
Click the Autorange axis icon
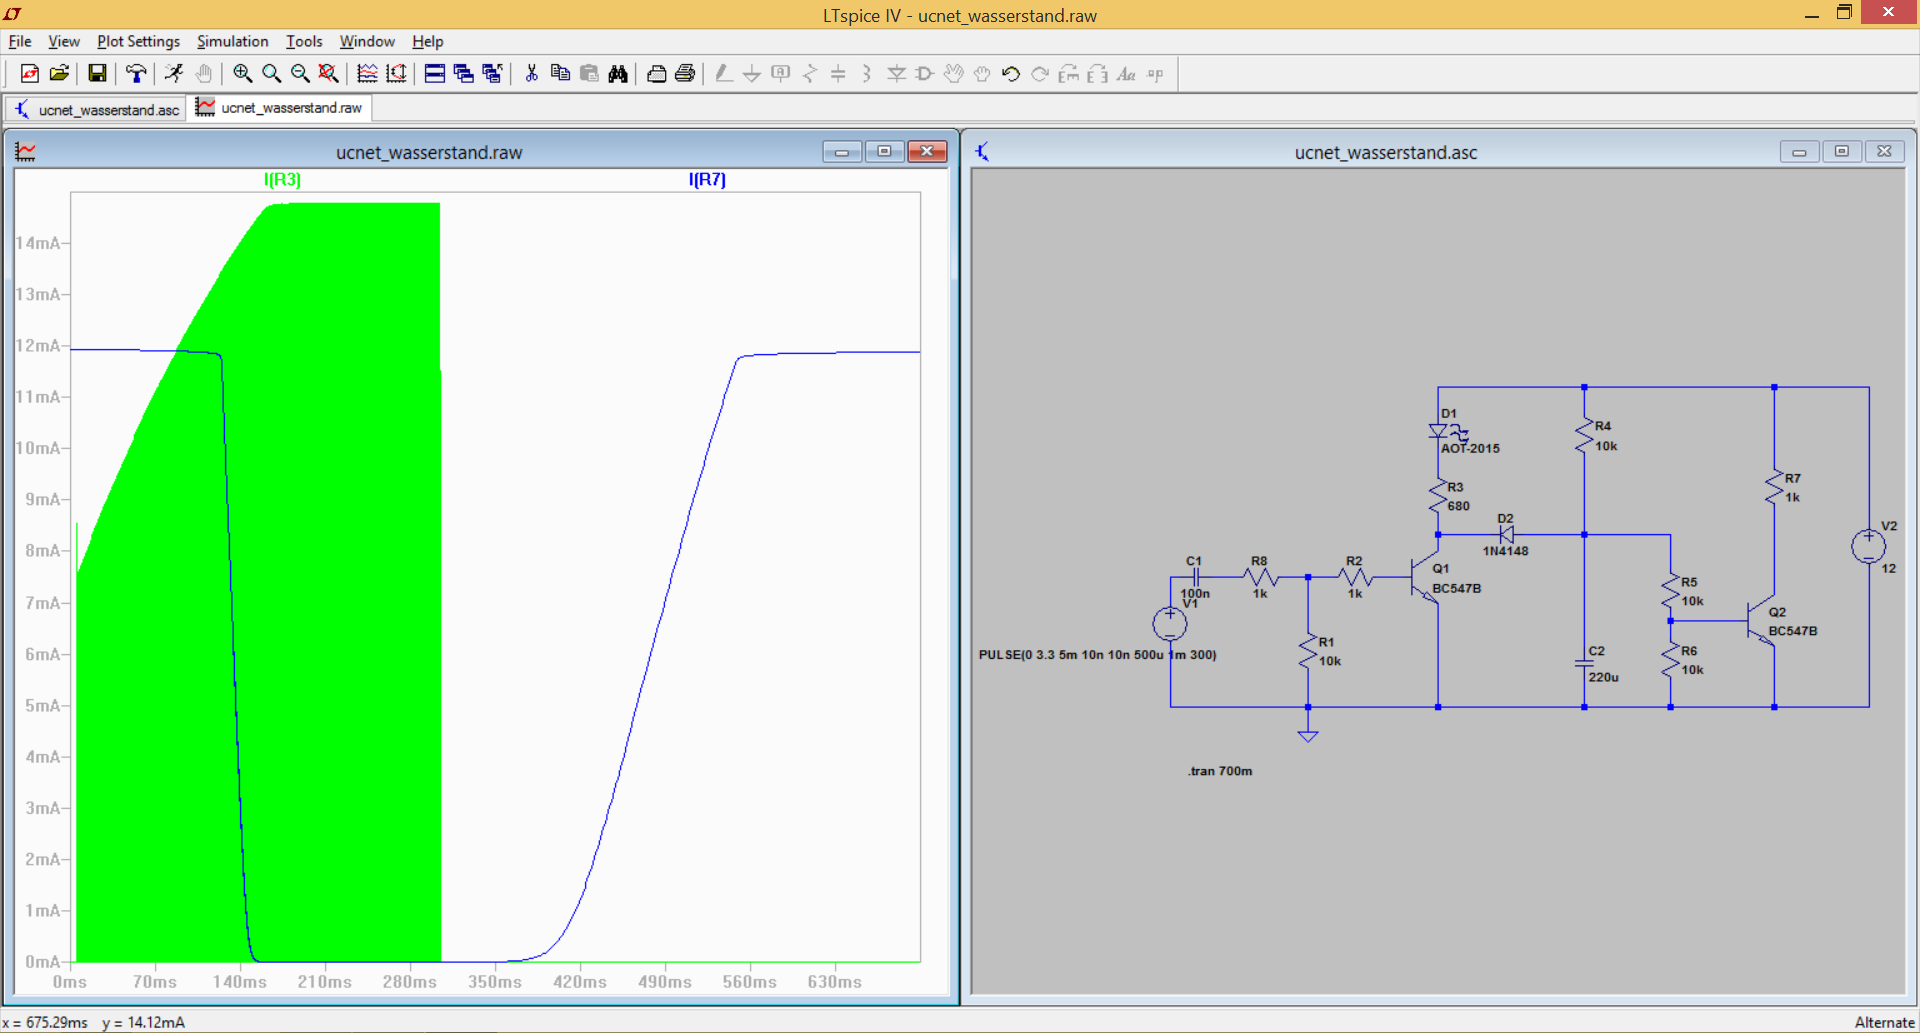(x=396, y=73)
